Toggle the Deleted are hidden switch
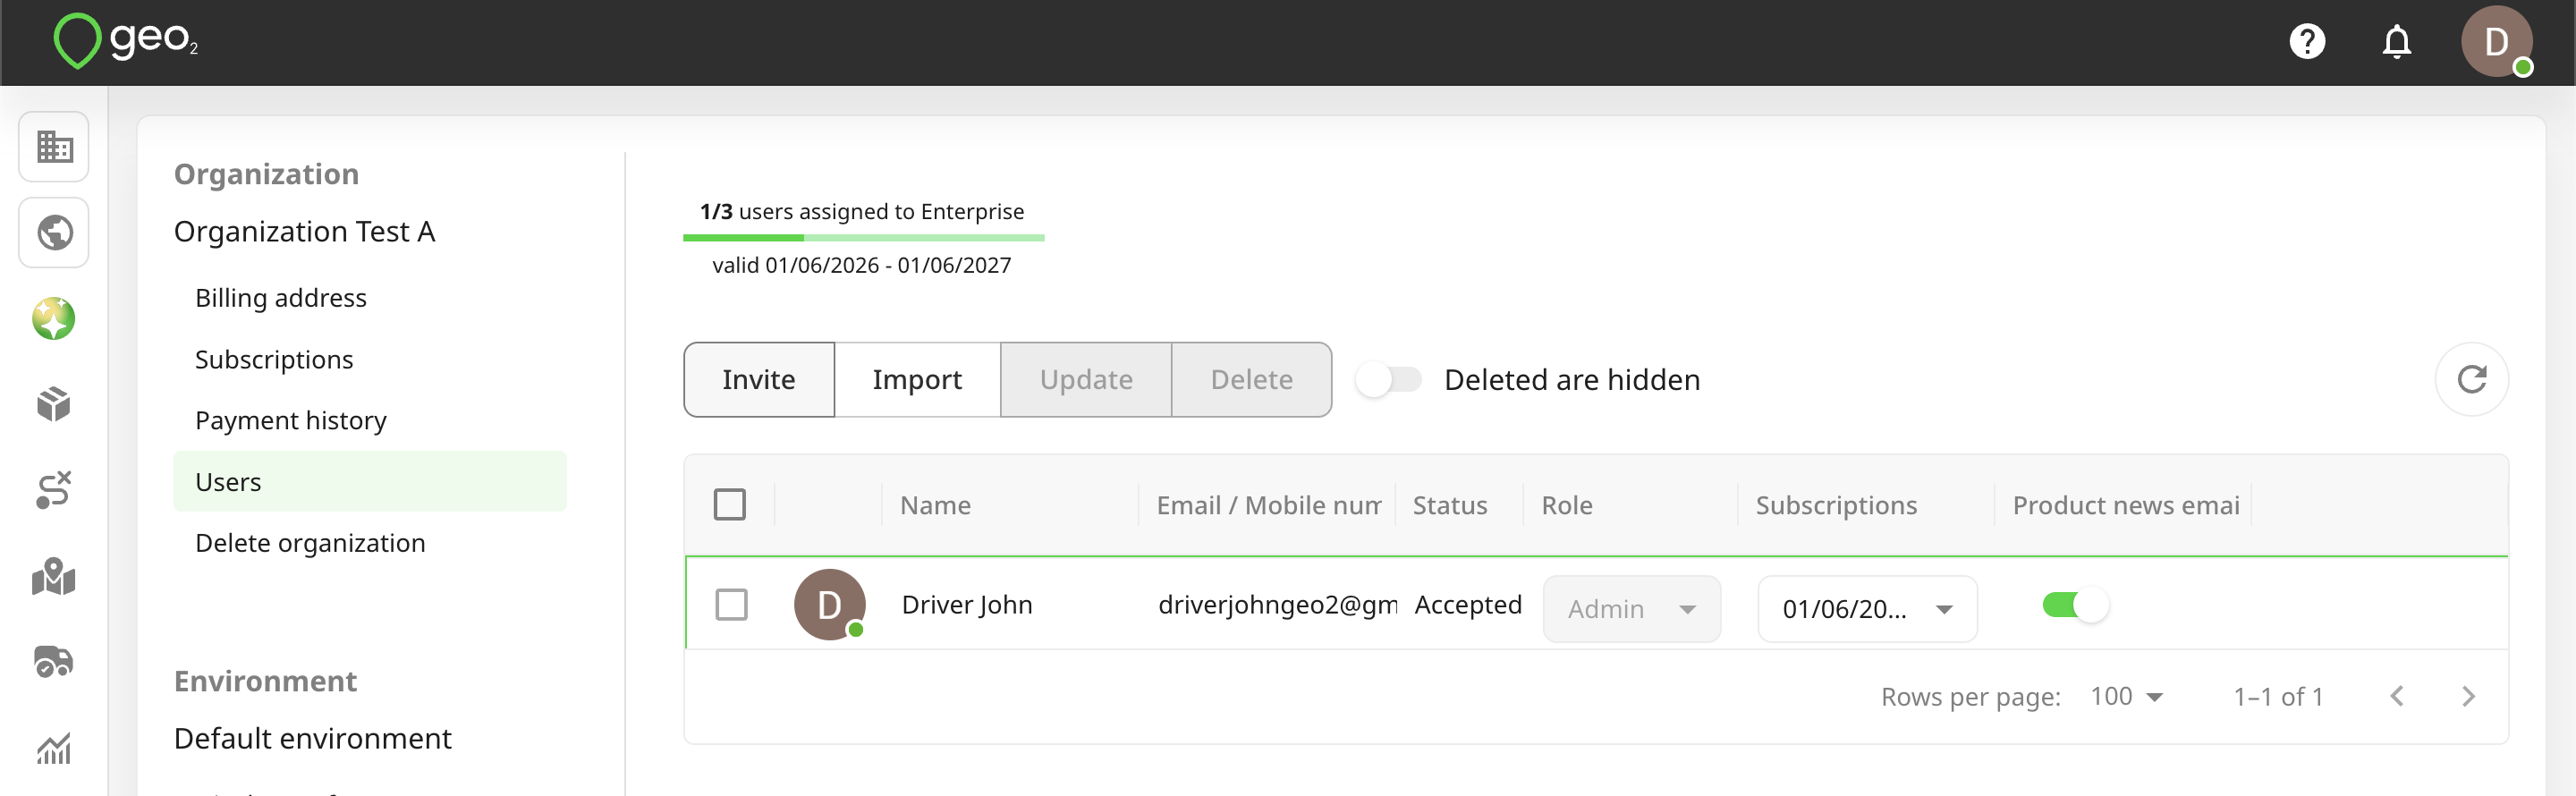The image size is (2576, 796). 1389,380
